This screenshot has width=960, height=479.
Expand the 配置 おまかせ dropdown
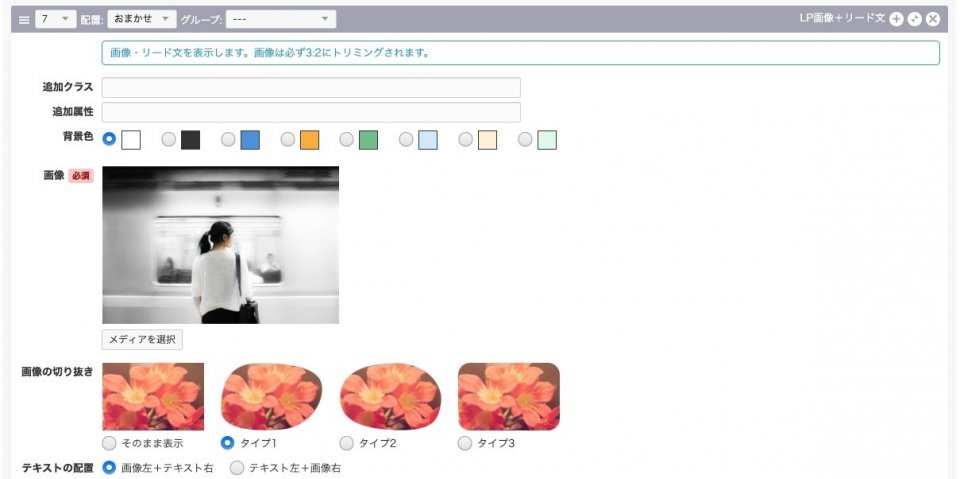[142, 19]
